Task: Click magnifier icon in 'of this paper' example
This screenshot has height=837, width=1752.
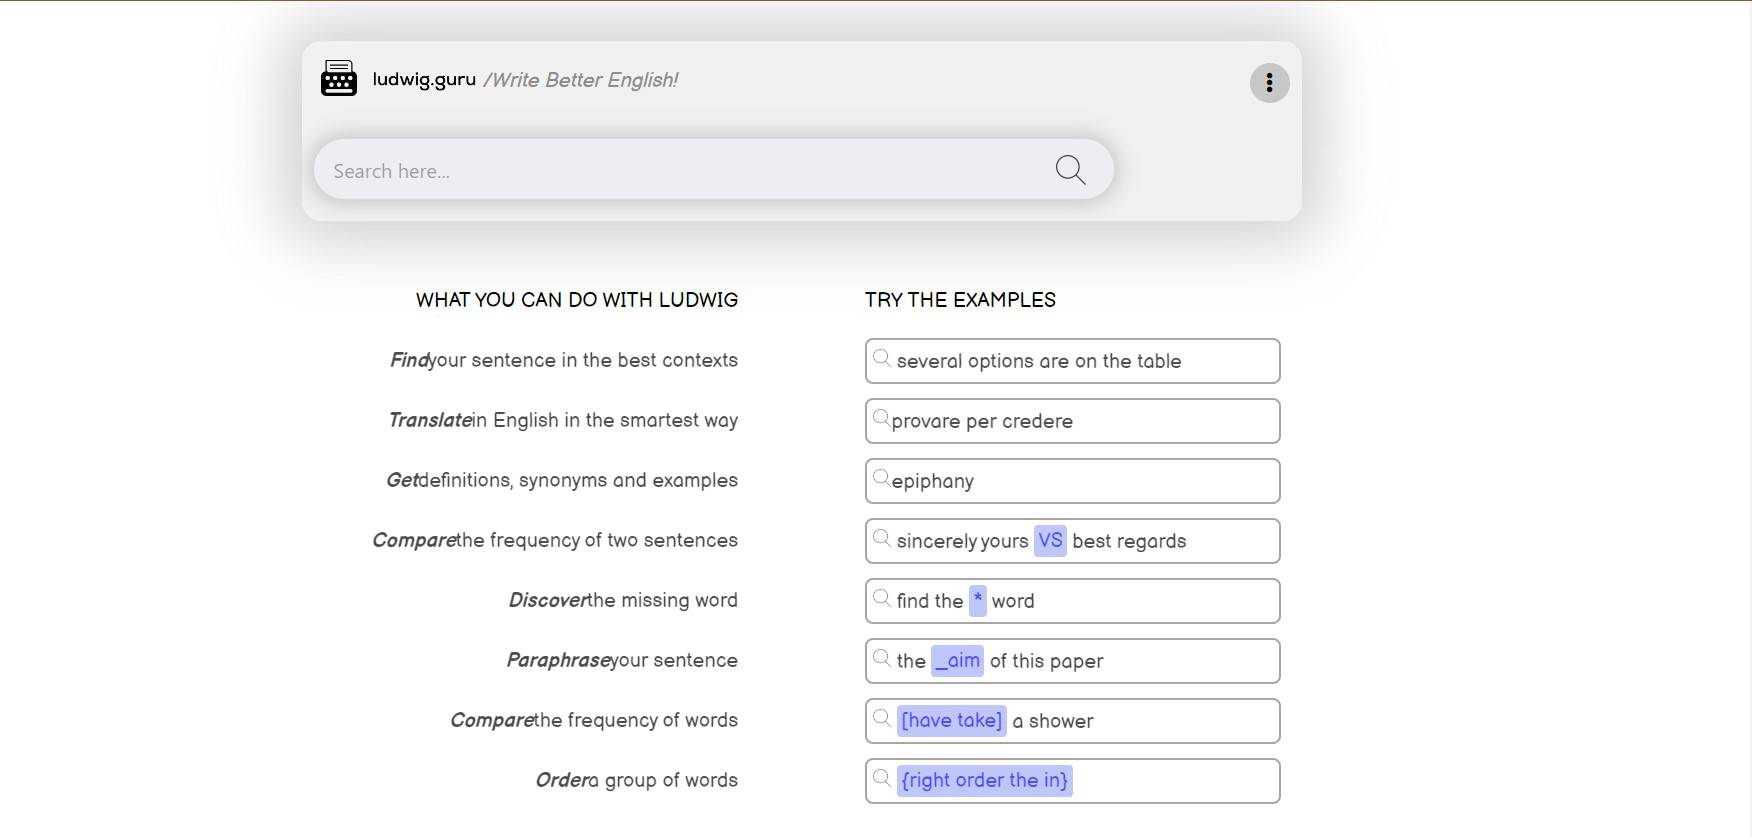Action: [882, 658]
